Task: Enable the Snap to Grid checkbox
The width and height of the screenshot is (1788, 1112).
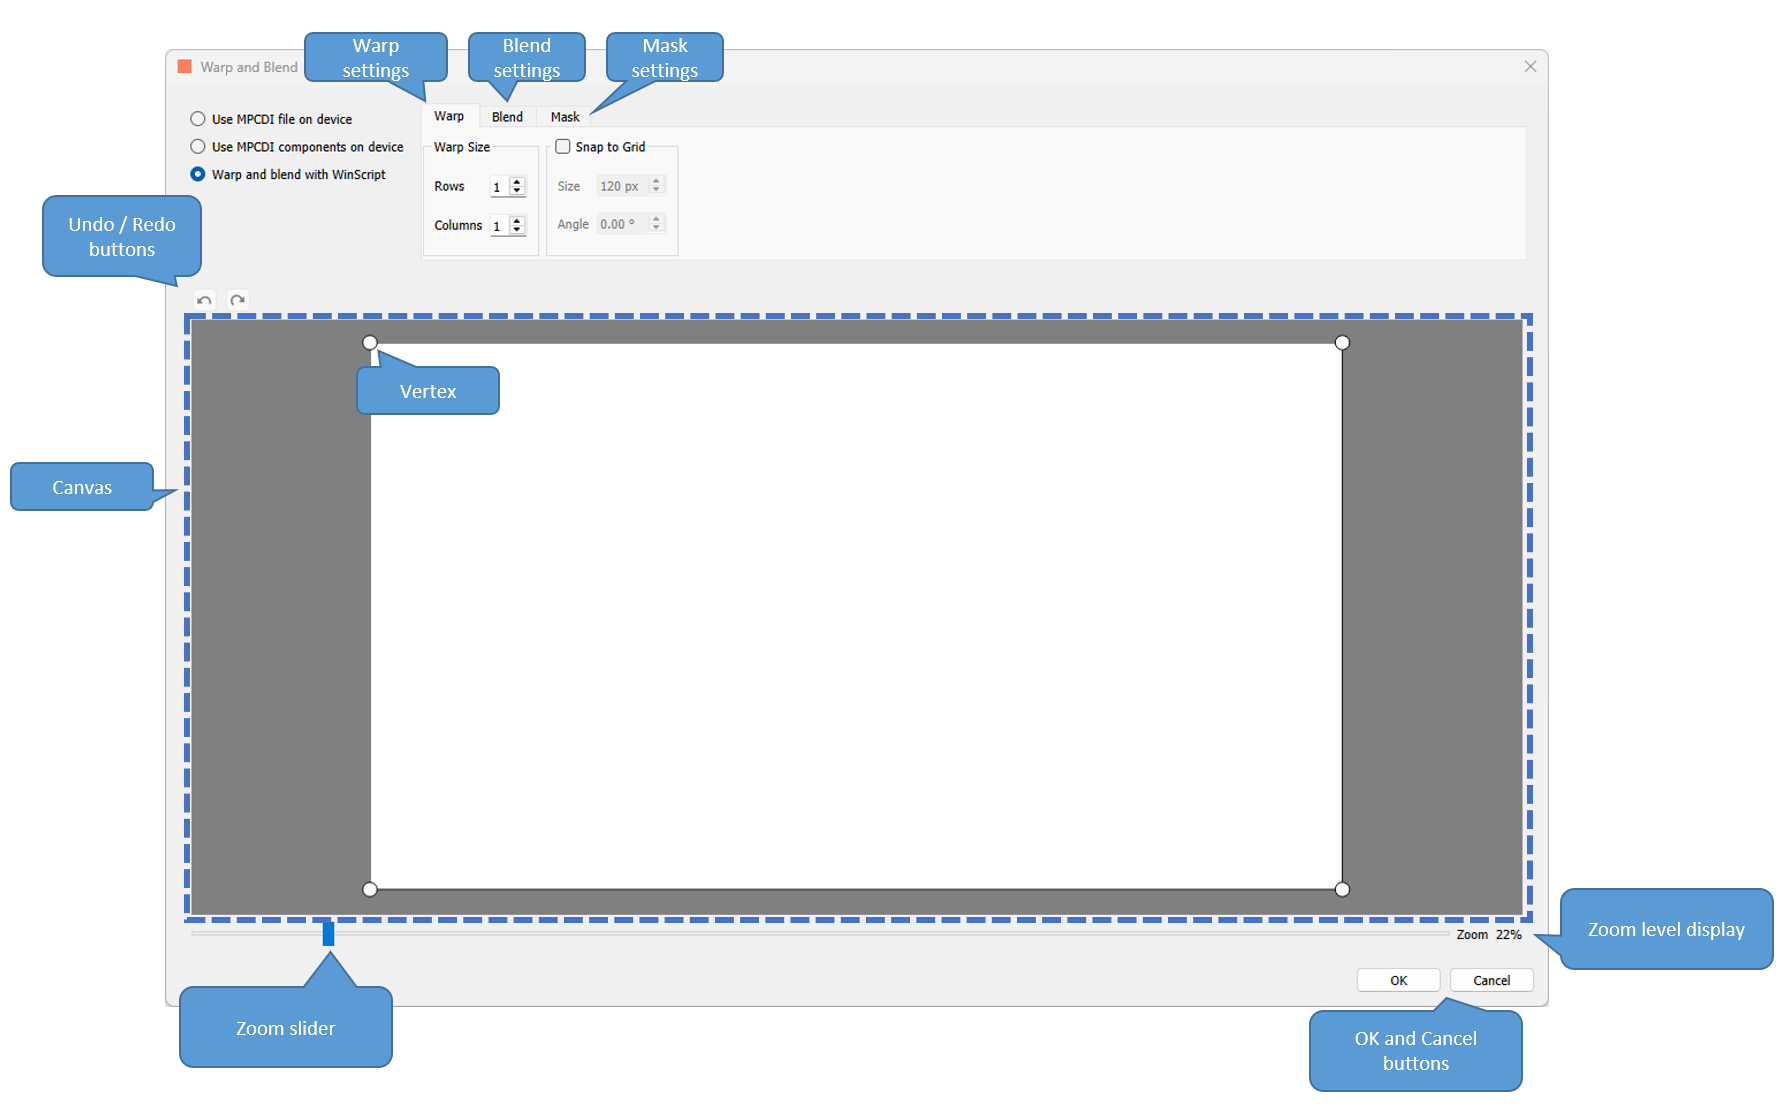Action: (563, 147)
